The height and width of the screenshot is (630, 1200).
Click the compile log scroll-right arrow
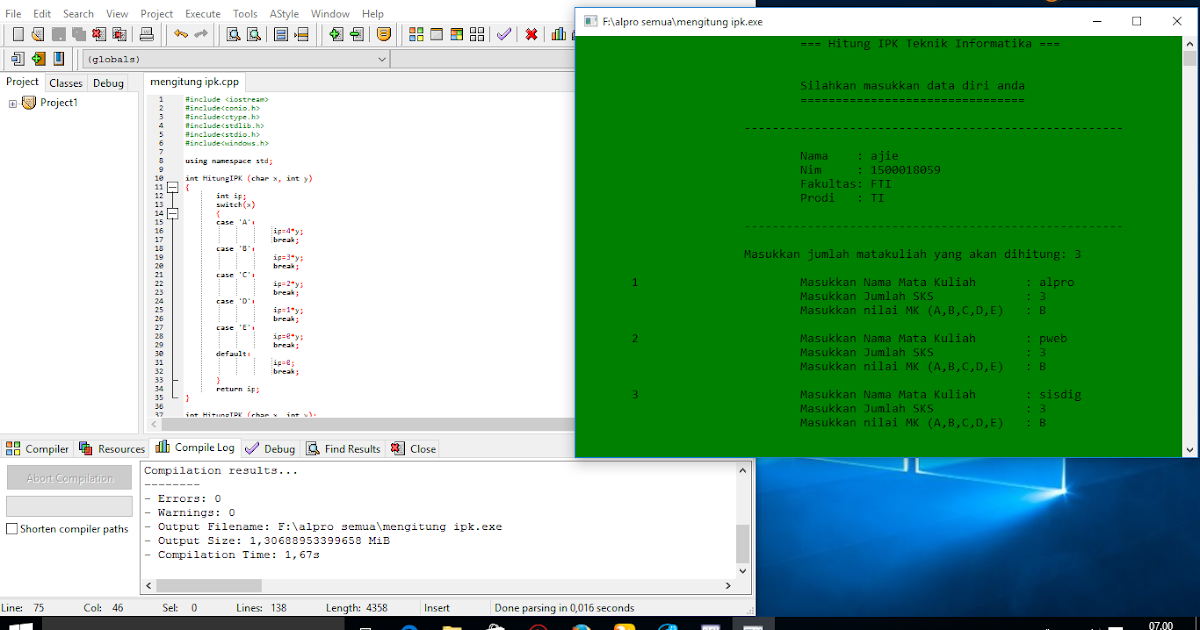click(727, 585)
